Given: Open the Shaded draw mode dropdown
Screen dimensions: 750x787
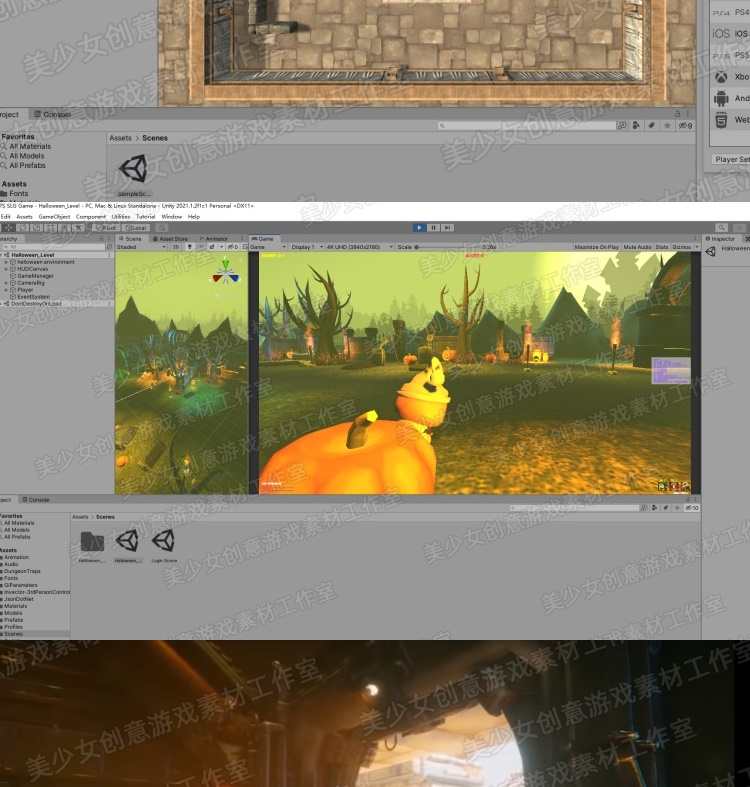Looking at the screenshot, I should [x=142, y=247].
